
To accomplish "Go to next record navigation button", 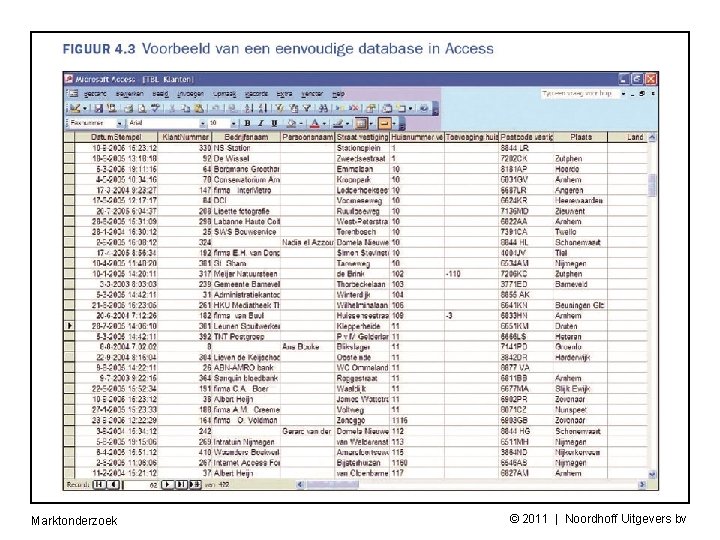I will [x=168, y=484].
